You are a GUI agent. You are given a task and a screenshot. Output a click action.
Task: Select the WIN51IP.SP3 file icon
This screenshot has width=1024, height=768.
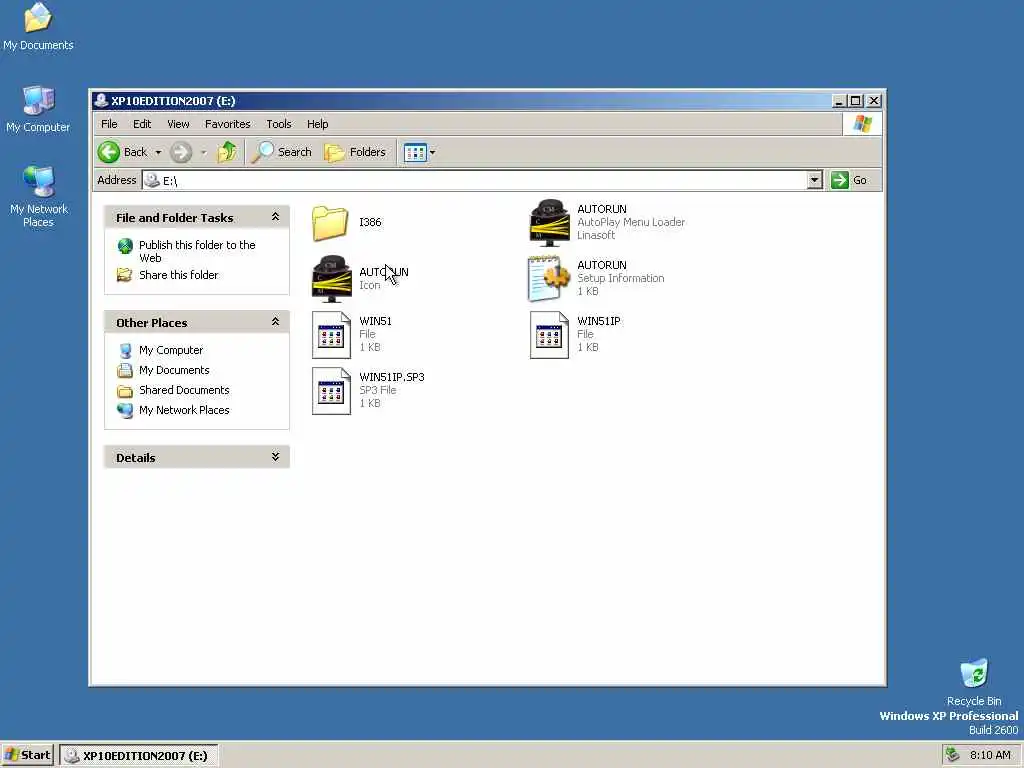tap(331, 391)
